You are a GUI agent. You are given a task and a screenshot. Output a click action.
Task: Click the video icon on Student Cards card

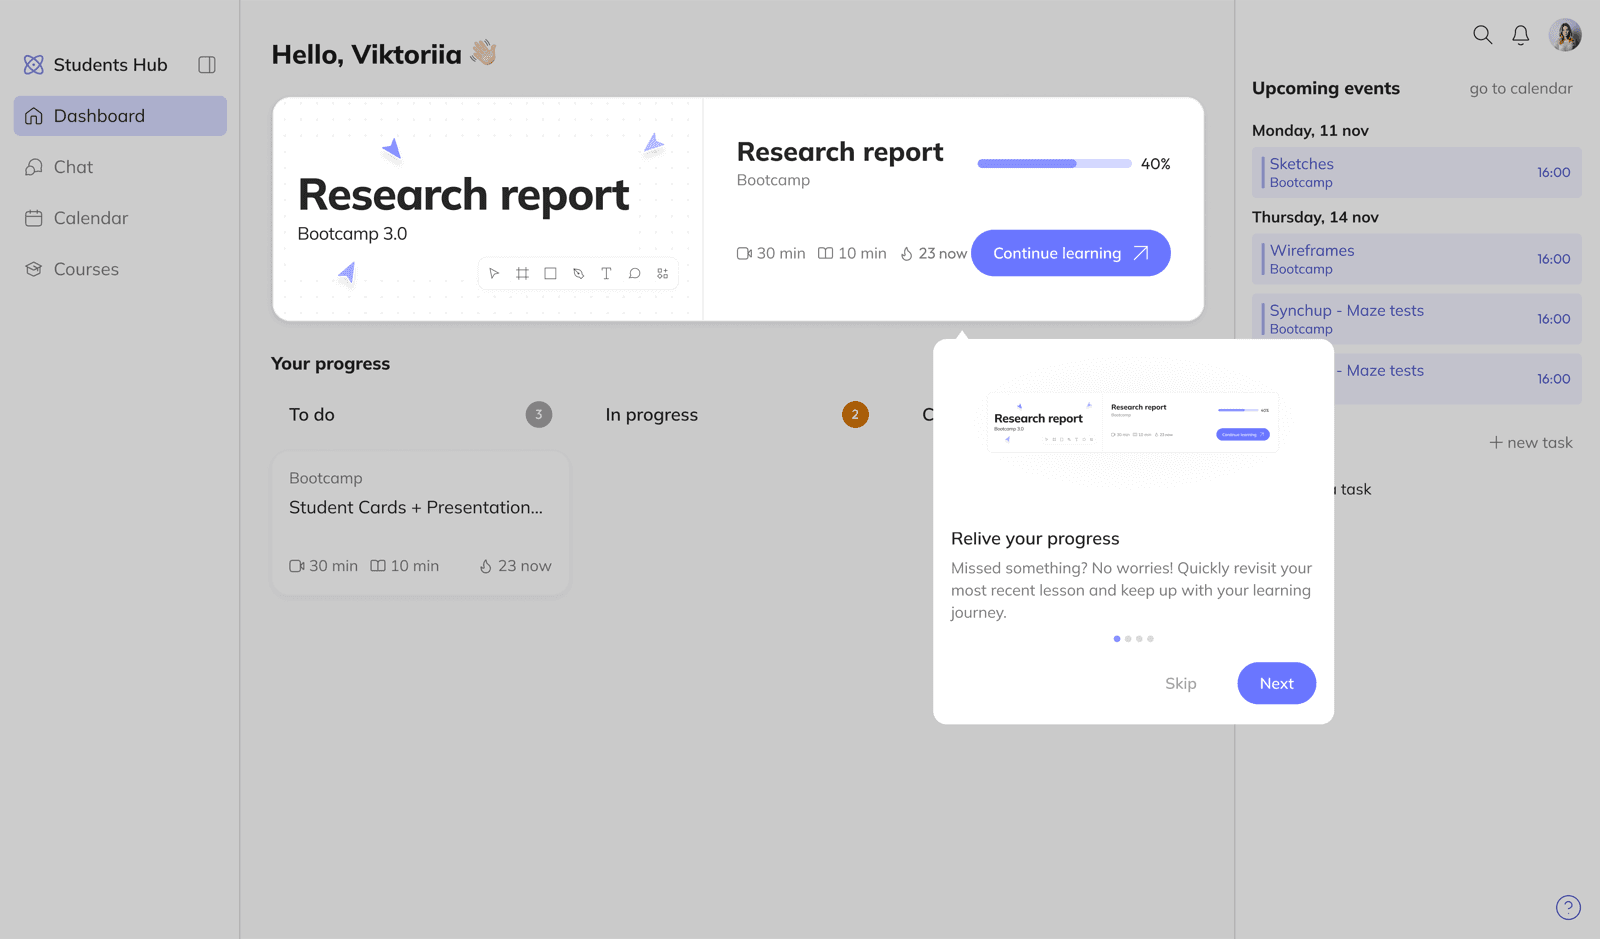pos(297,566)
